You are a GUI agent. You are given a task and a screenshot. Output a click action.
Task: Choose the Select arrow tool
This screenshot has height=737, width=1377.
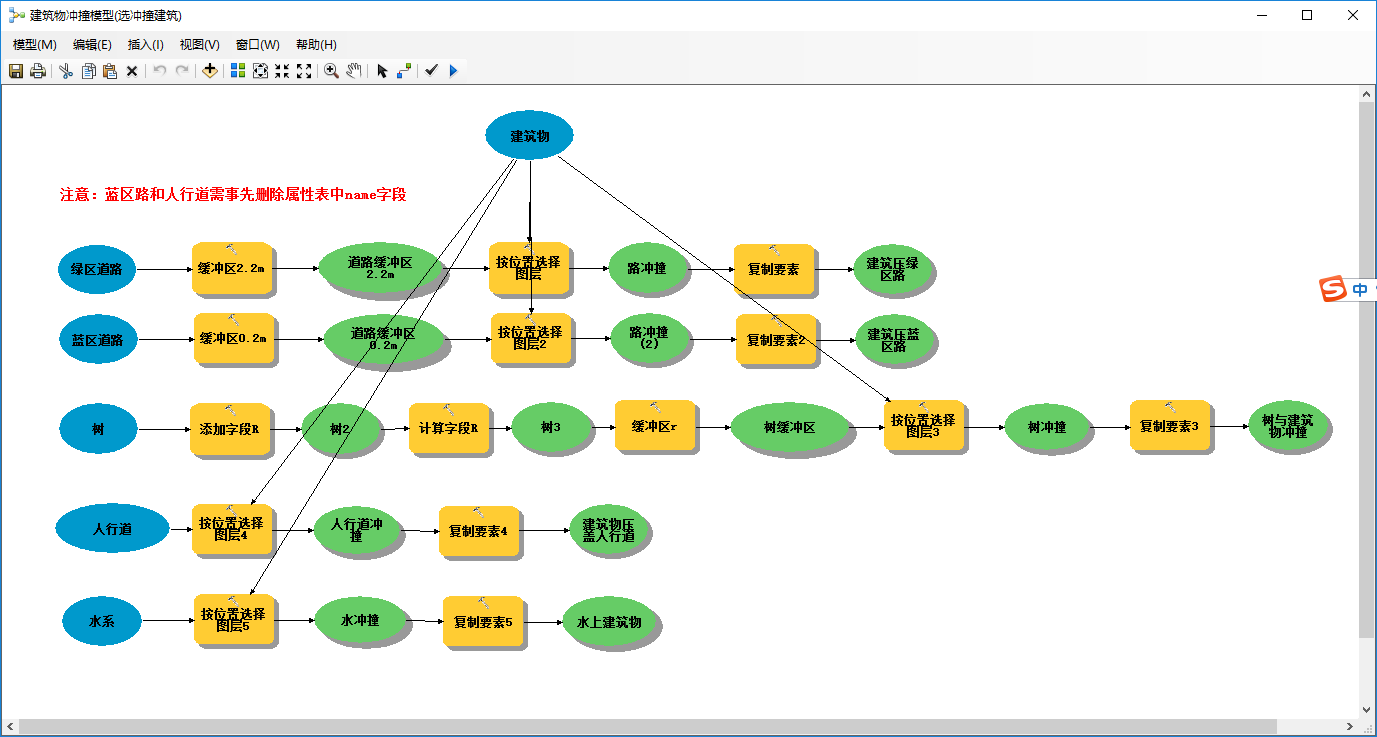point(383,71)
